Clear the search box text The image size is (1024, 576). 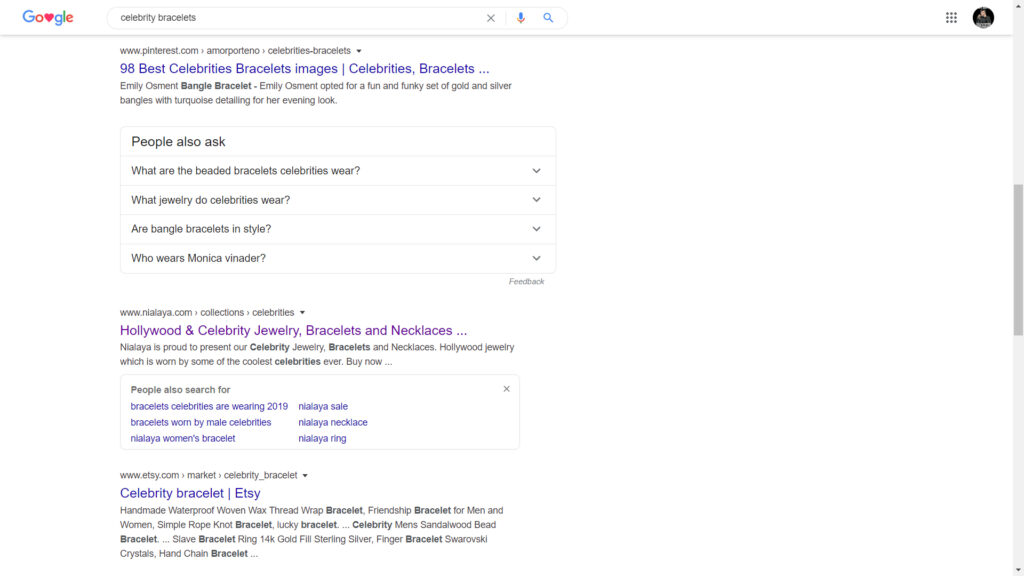[x=490, y=18]
